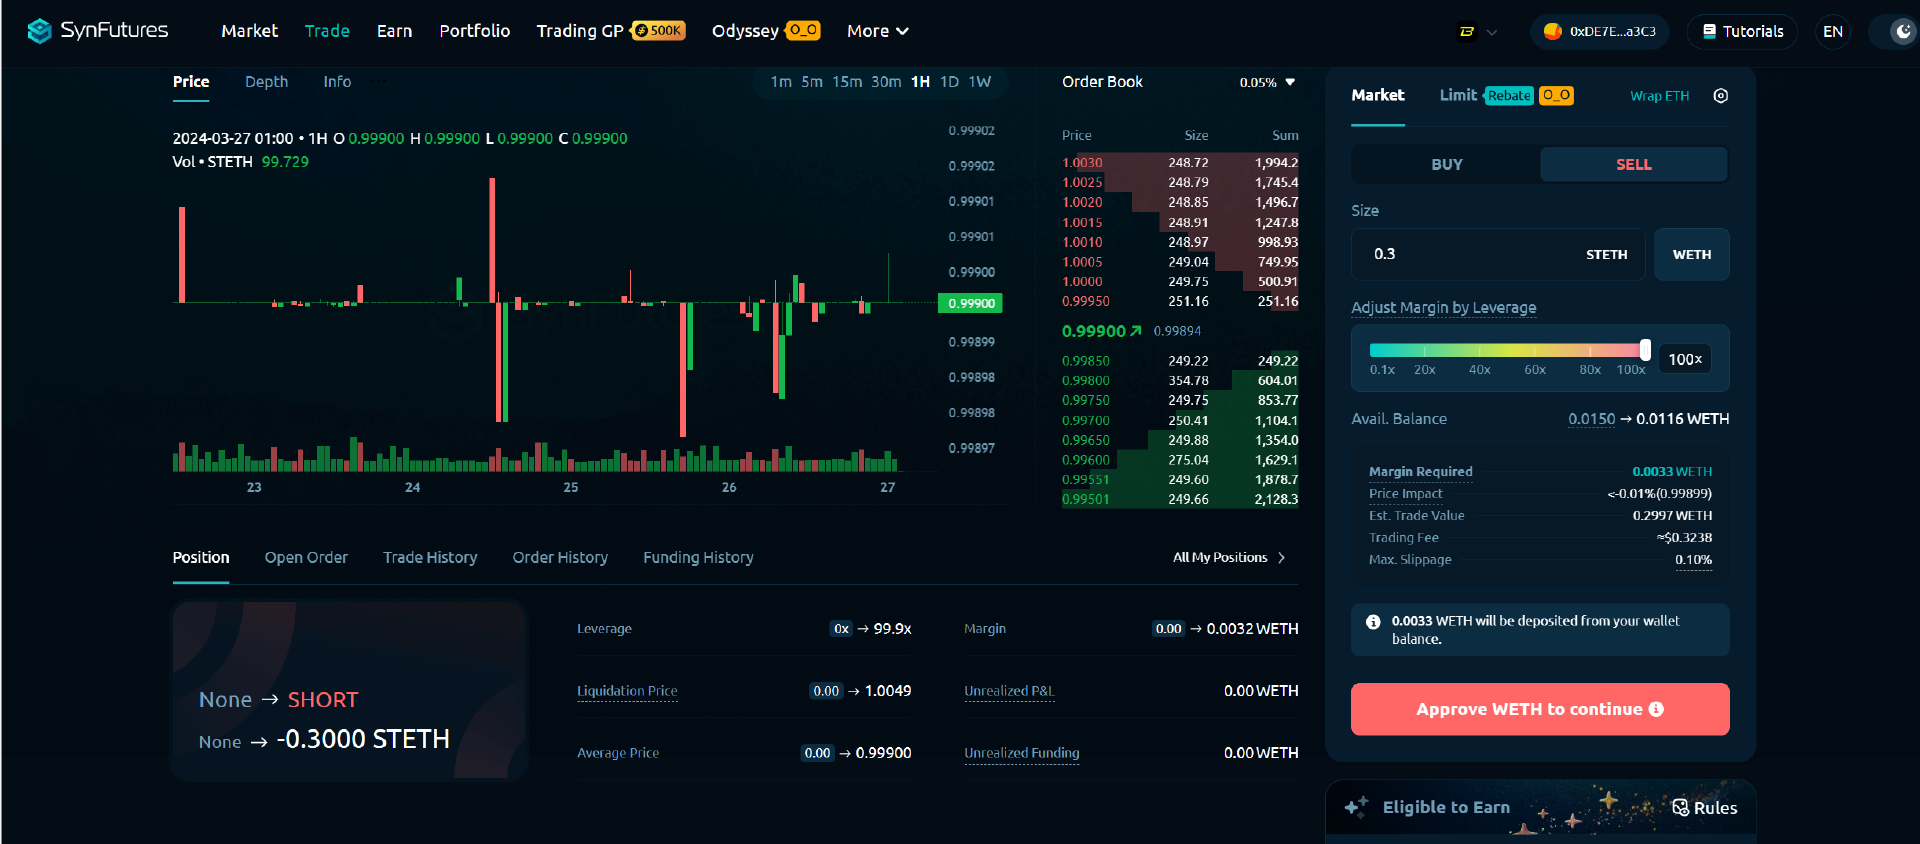The height and width of the screenshot is (844, 1920).
Task: Click the Rules icon in Earn banner
Action: point(1681,807)
